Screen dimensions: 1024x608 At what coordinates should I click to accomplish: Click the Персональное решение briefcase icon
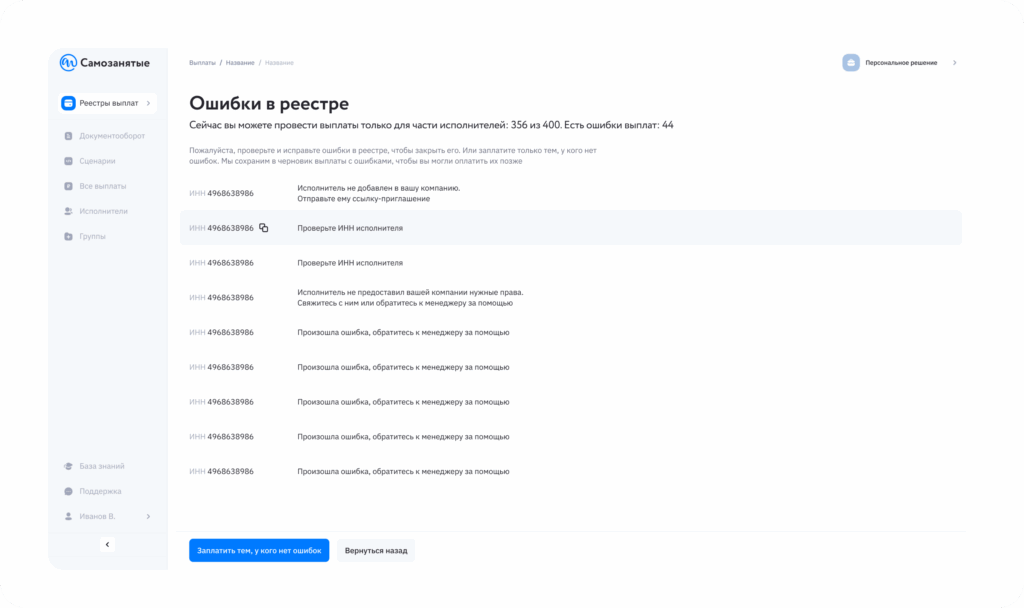click(x=851, y=63)
